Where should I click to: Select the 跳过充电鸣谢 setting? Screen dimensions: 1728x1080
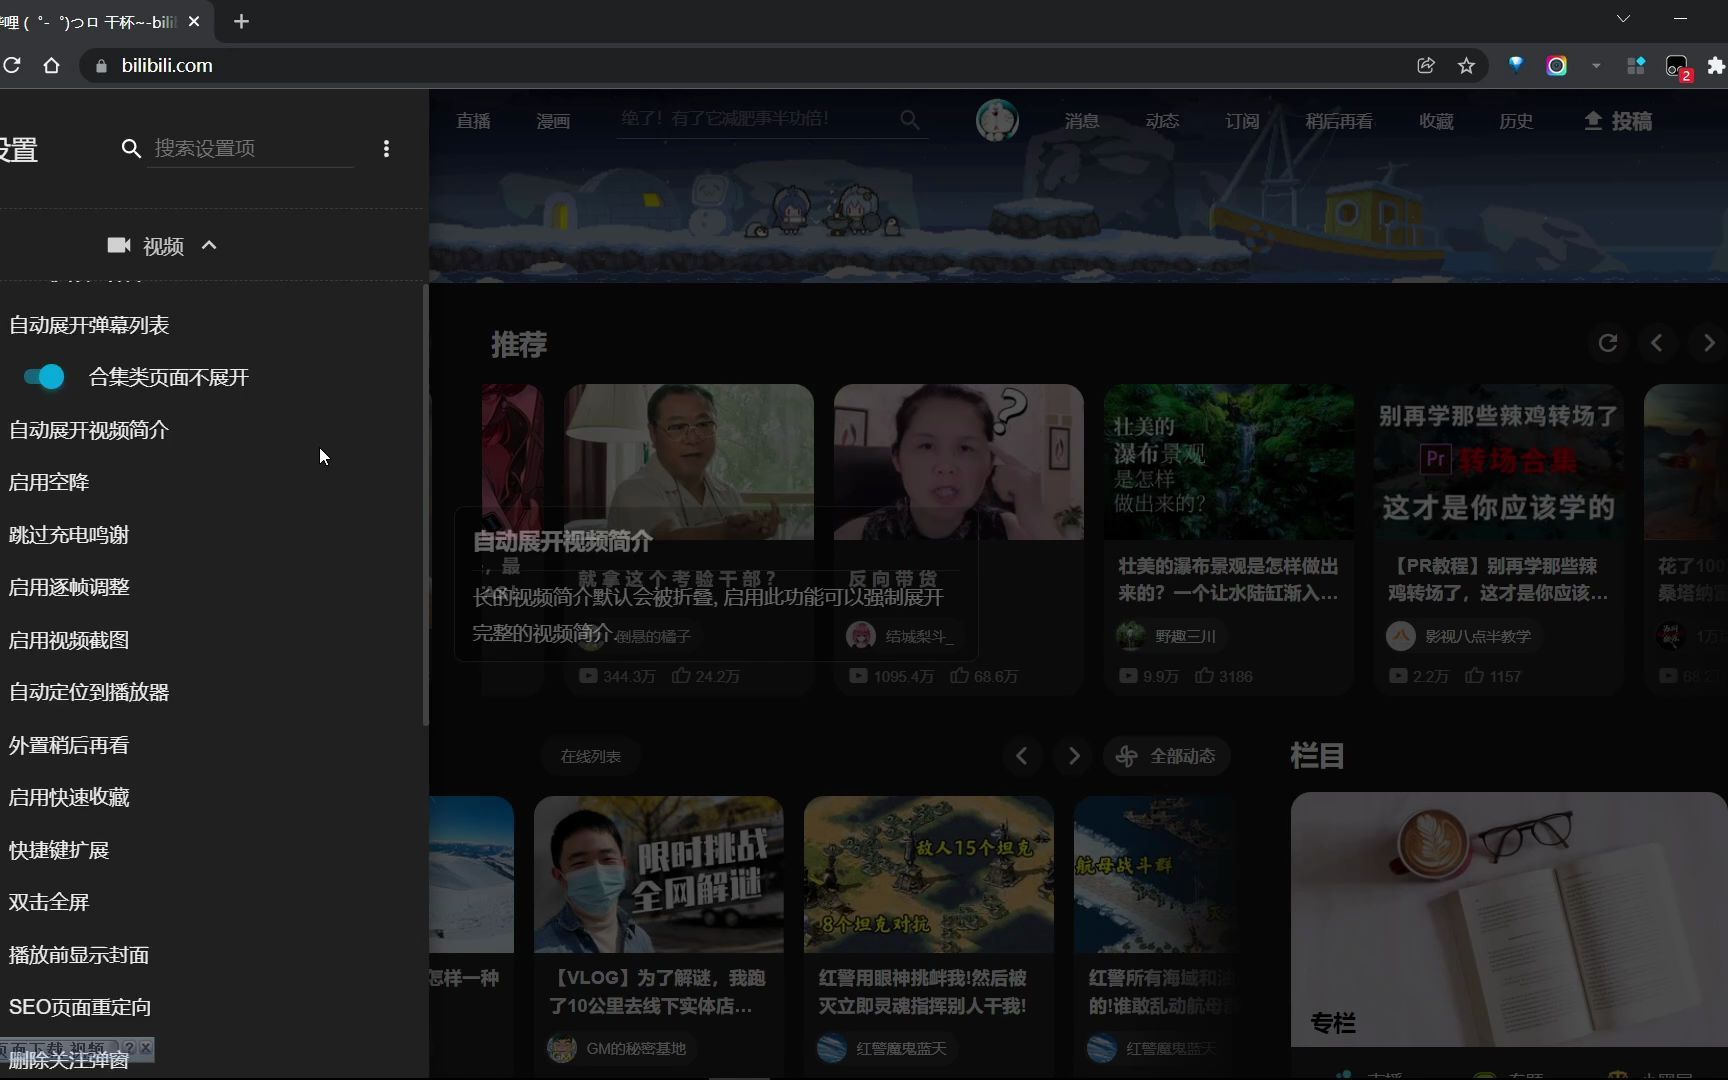pyautogui.click(x=69, y=535)
